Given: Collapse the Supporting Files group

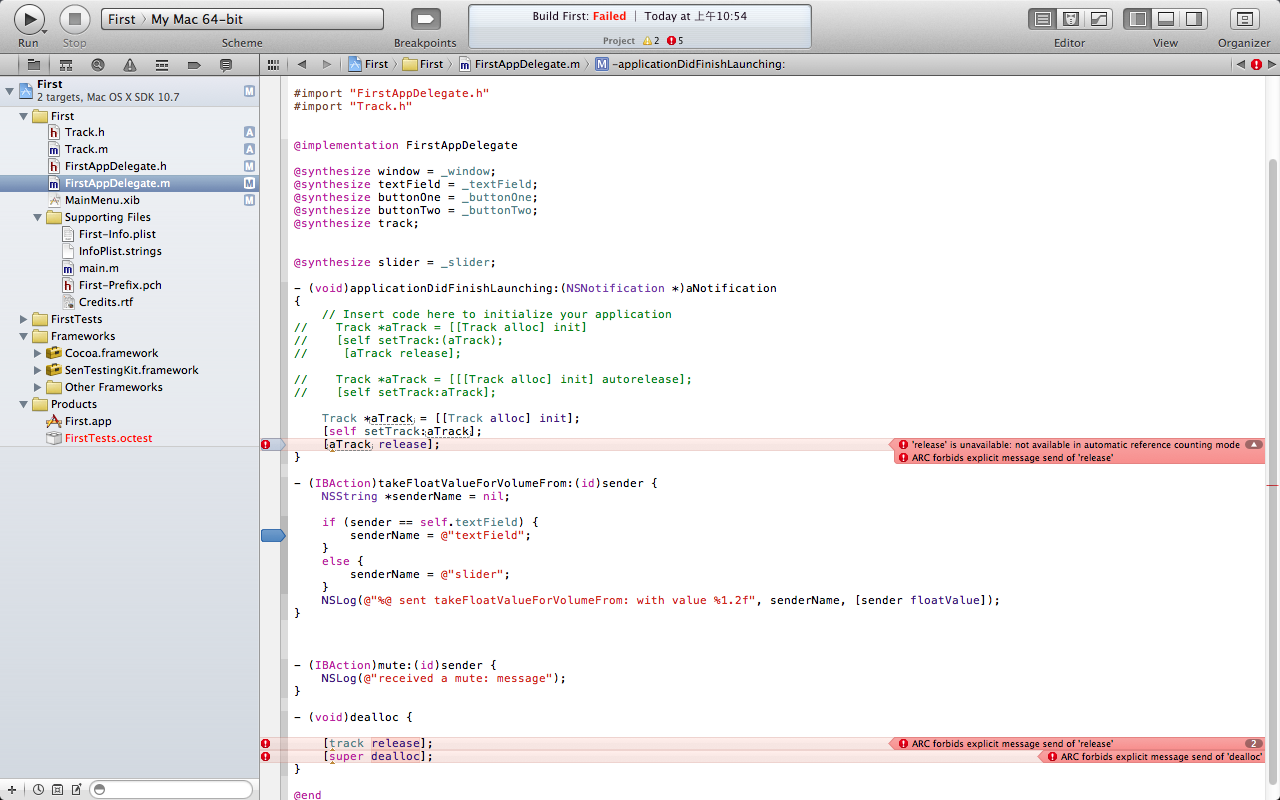Looking at the screenshot, I should pos(38,217).
